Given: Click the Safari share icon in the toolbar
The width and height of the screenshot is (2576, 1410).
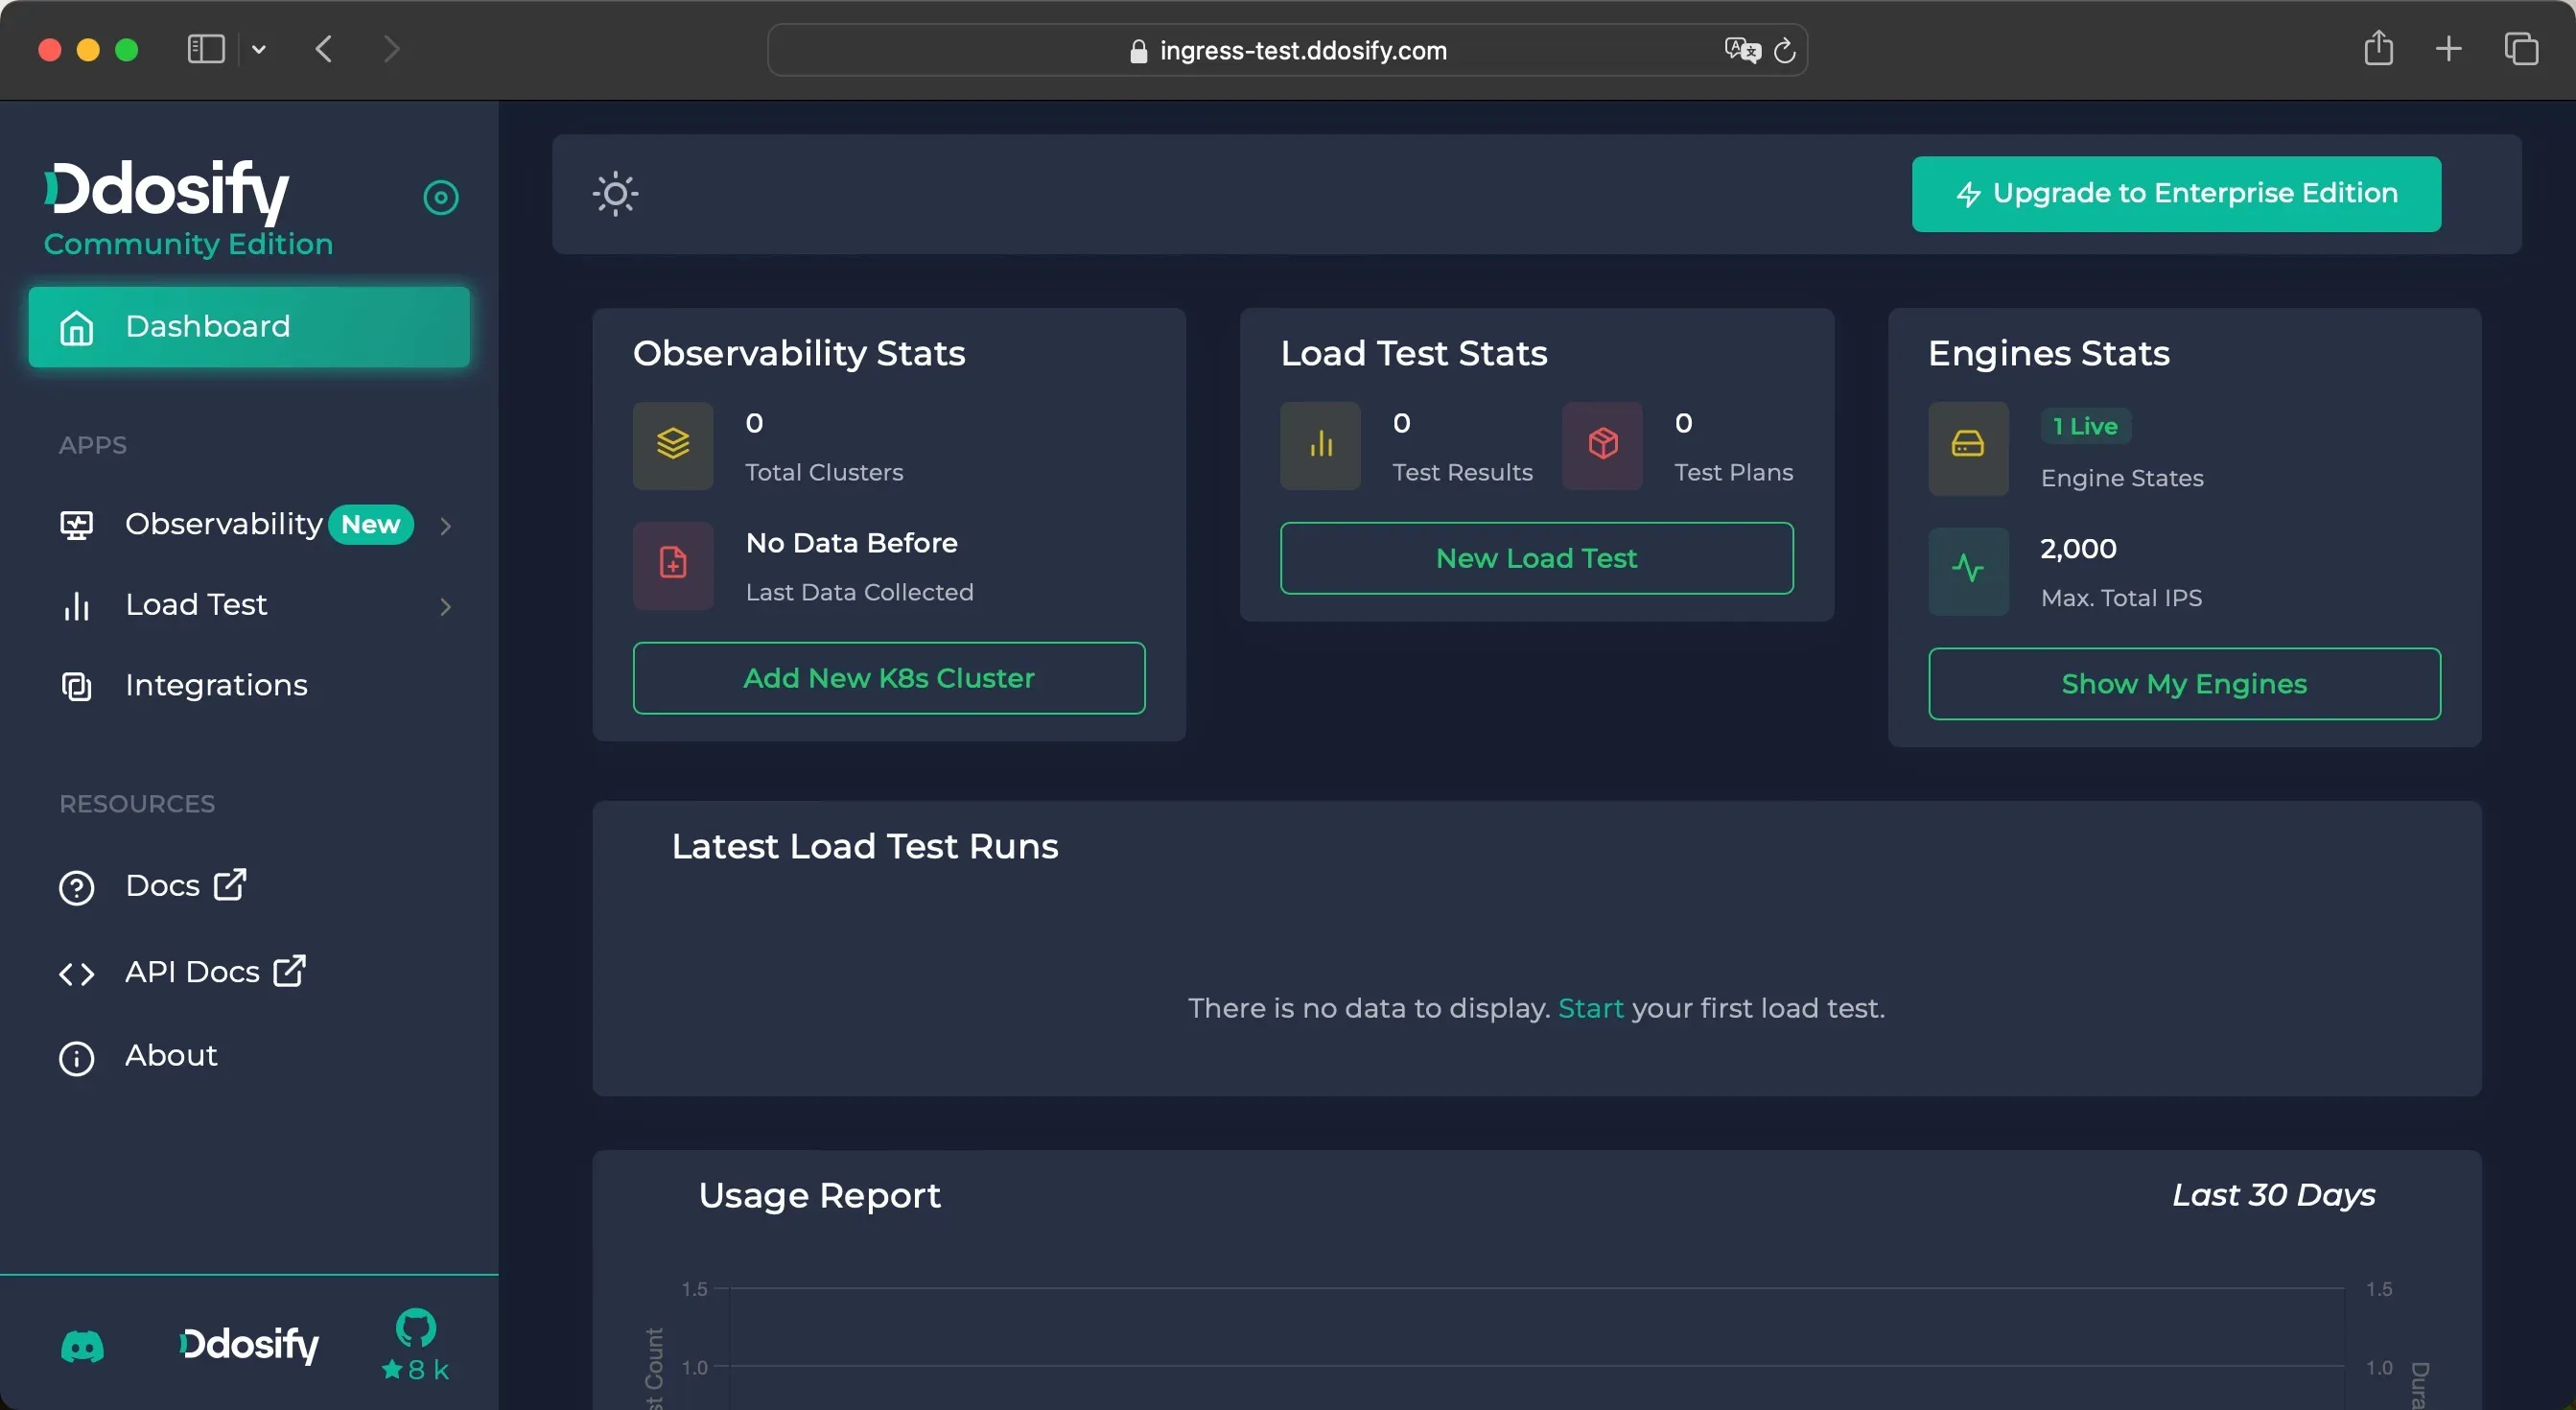Looking at the screenshot, I should point(2379,48).
